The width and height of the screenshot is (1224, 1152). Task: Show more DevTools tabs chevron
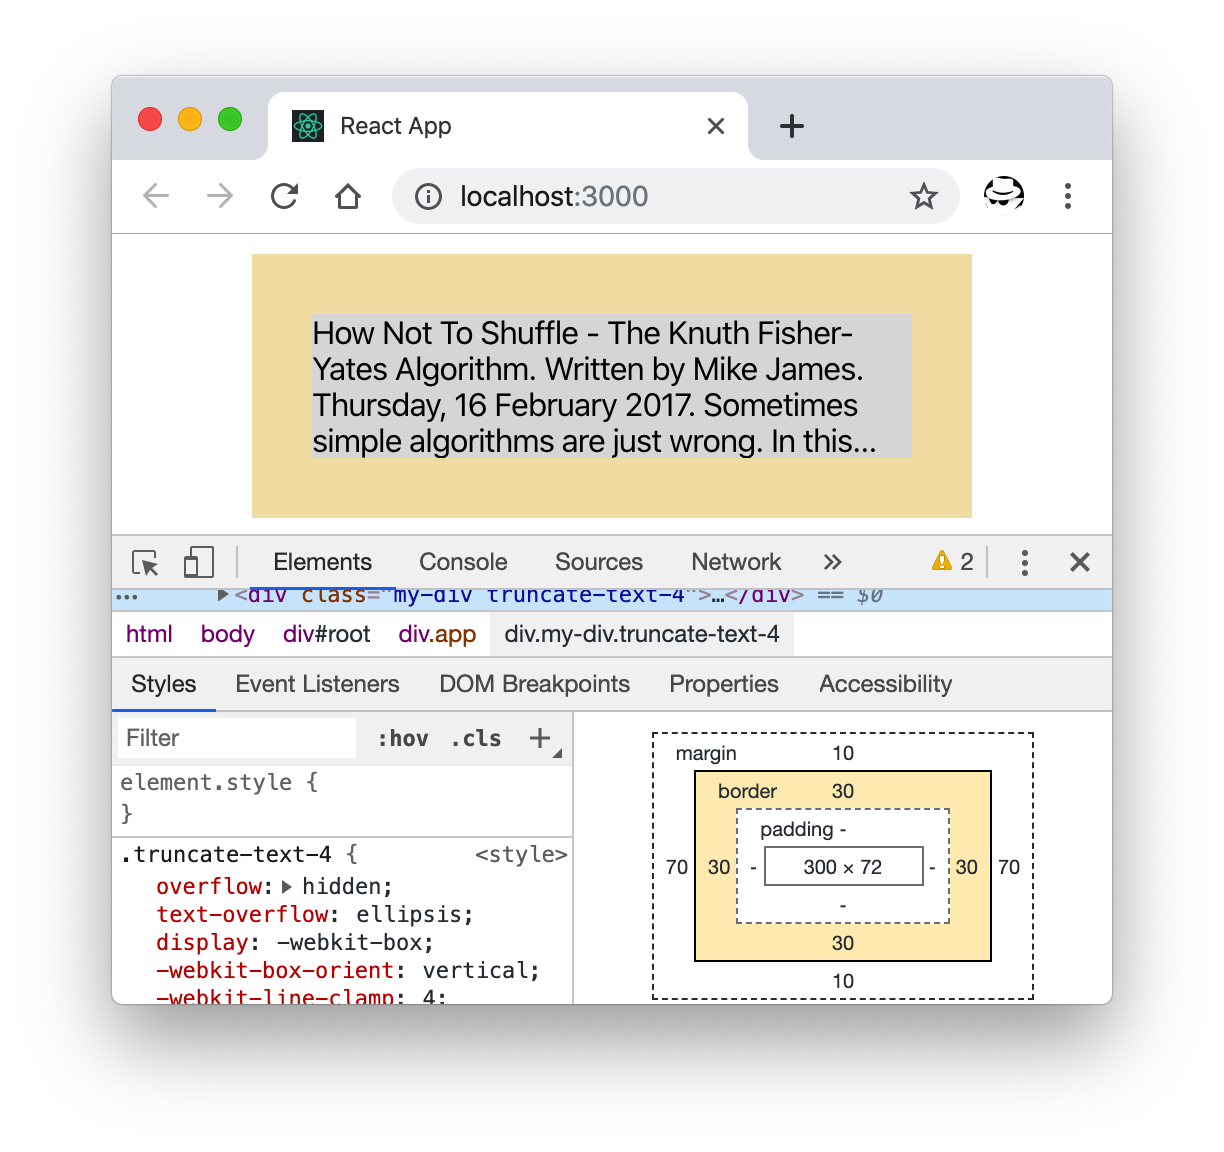832,562
